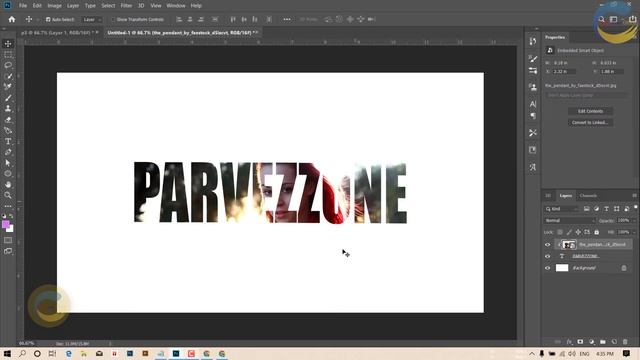Image resolution: width=640 pixels, height=360 pixels.
Task: Open the Auto-Select Layer dropdown
Action: 91,19
